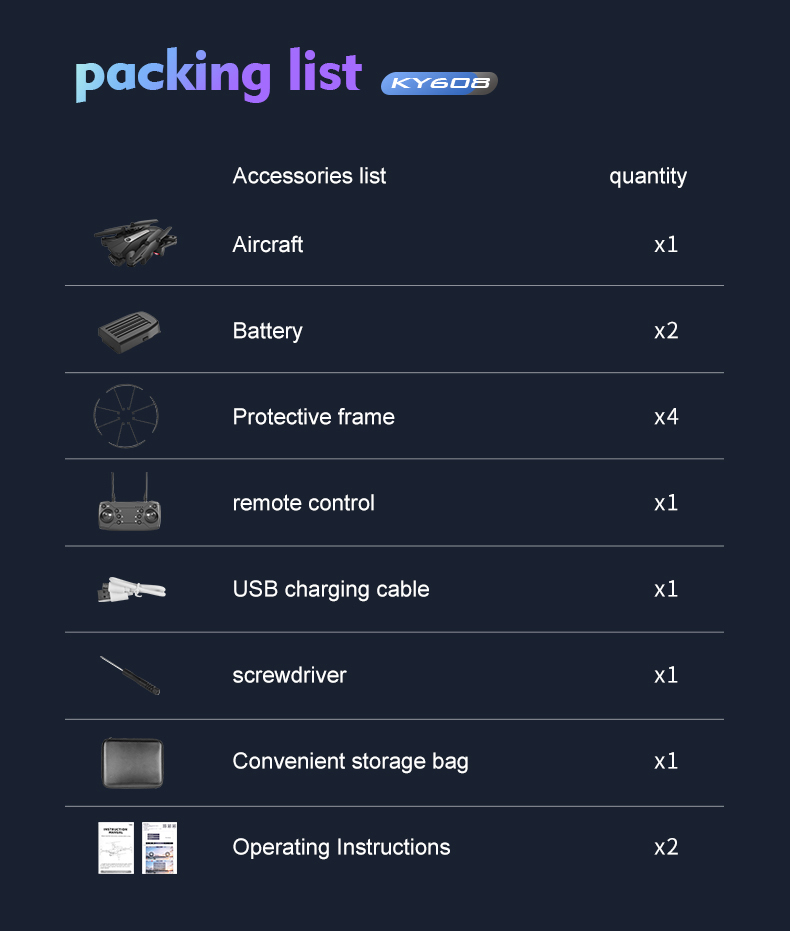The image size is (790, 931).
Task: Open the first instruction manual thumbnail
Action: [x=116, y=848]
